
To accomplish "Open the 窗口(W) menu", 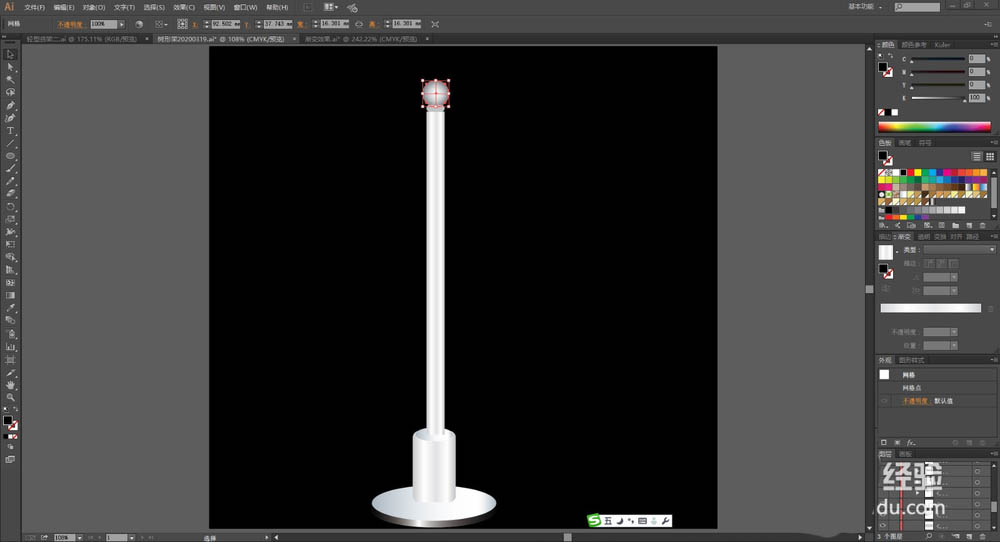I will pyautogui.click(x=245, y=8).
